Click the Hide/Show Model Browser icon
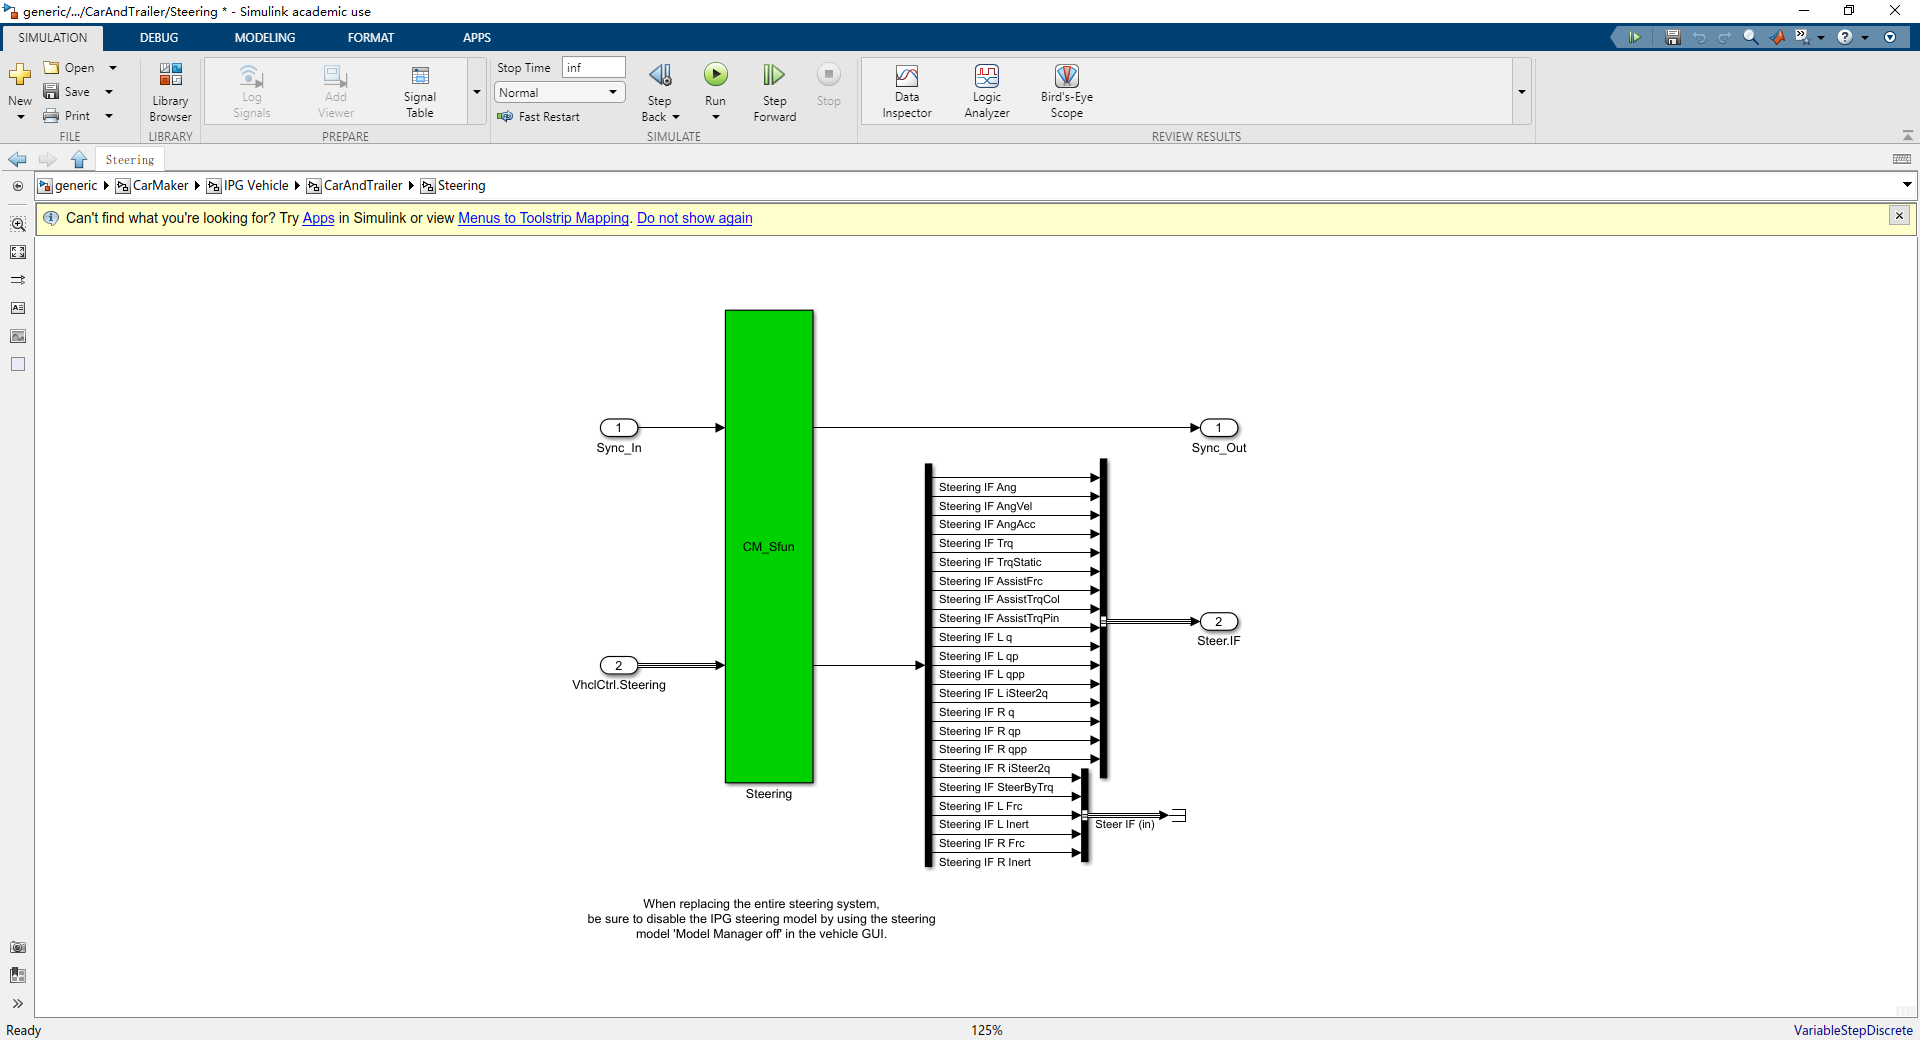This screenshot has height=1040, width=1920. [x=18, y=186]
